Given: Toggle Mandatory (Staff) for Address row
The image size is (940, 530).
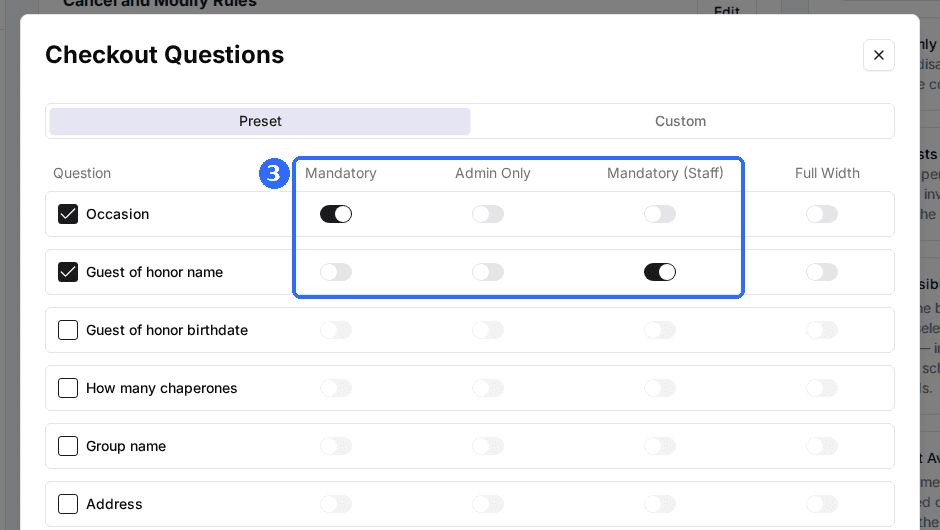Looking at the screenshot, I should pyautogui.click(x=660, y=504).
